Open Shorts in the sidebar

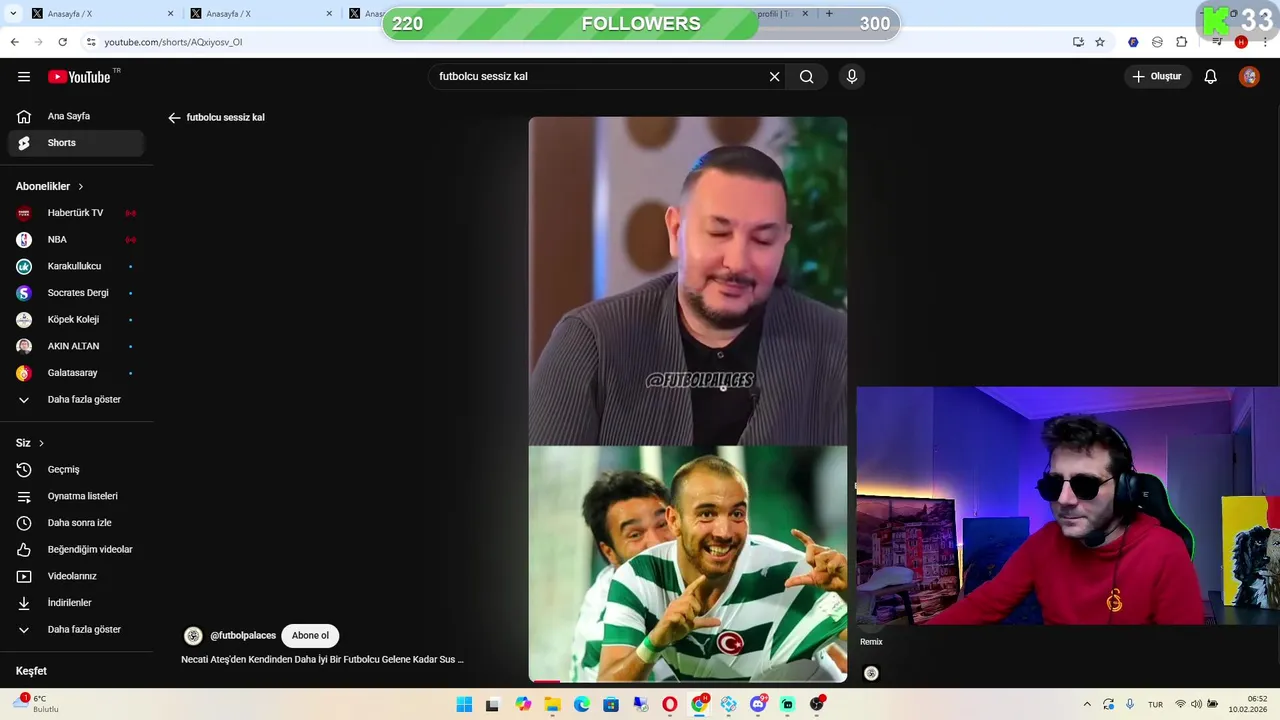[76, 143]
